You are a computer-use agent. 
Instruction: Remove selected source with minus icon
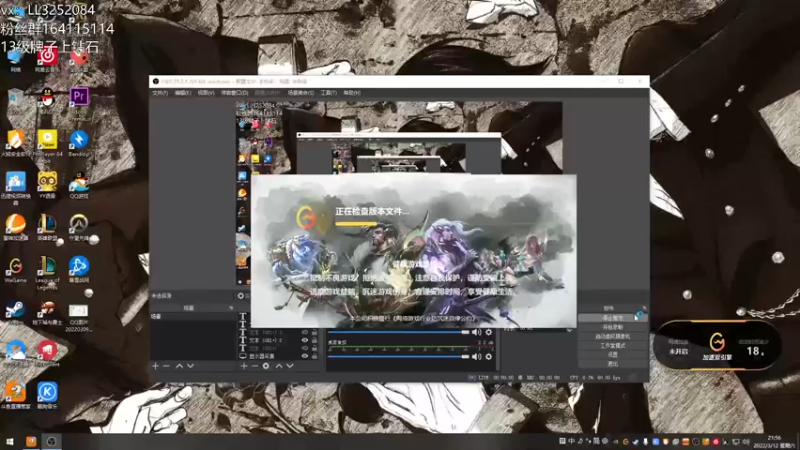[255, 366]
